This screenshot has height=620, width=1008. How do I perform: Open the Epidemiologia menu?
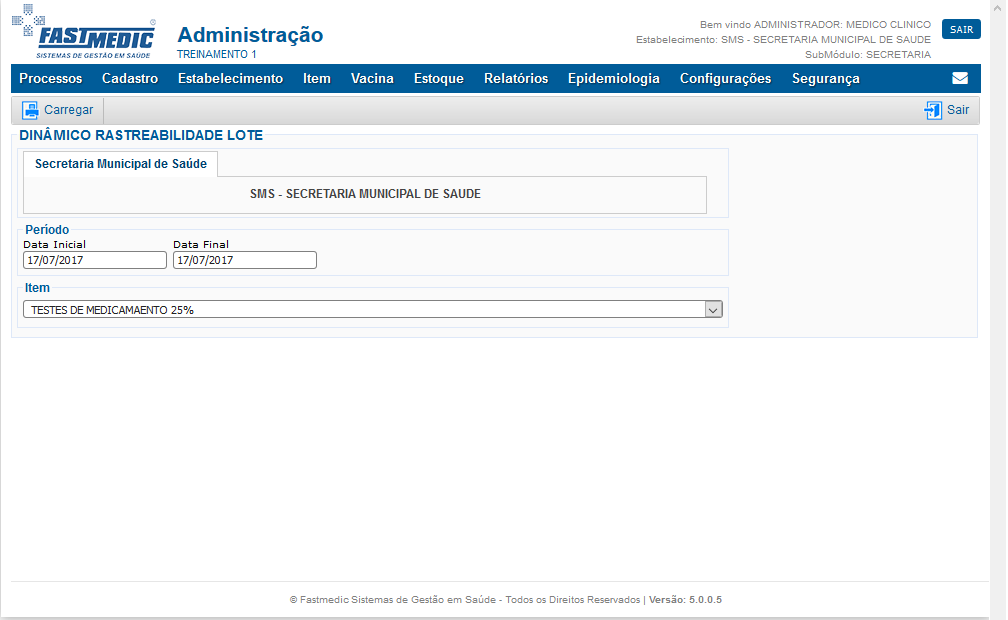[613, 78]
